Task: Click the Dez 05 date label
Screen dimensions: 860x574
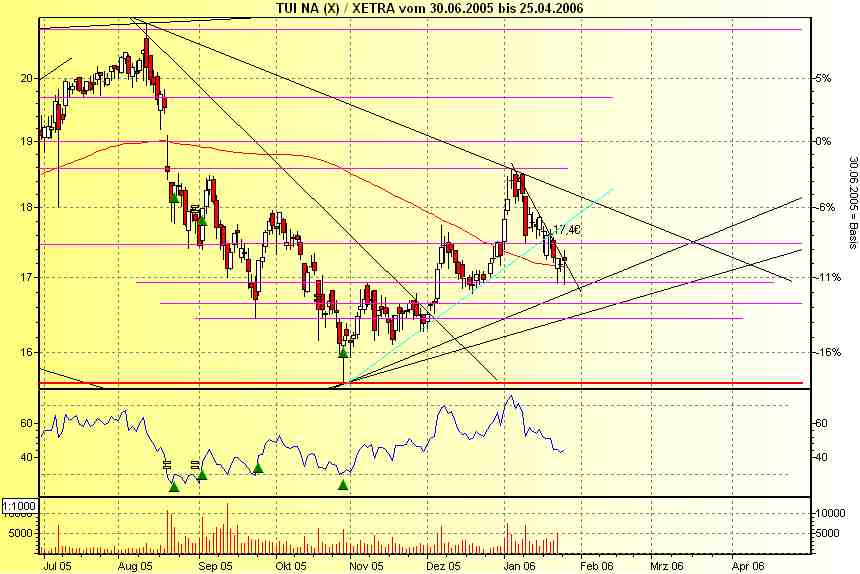Action: 443,565
